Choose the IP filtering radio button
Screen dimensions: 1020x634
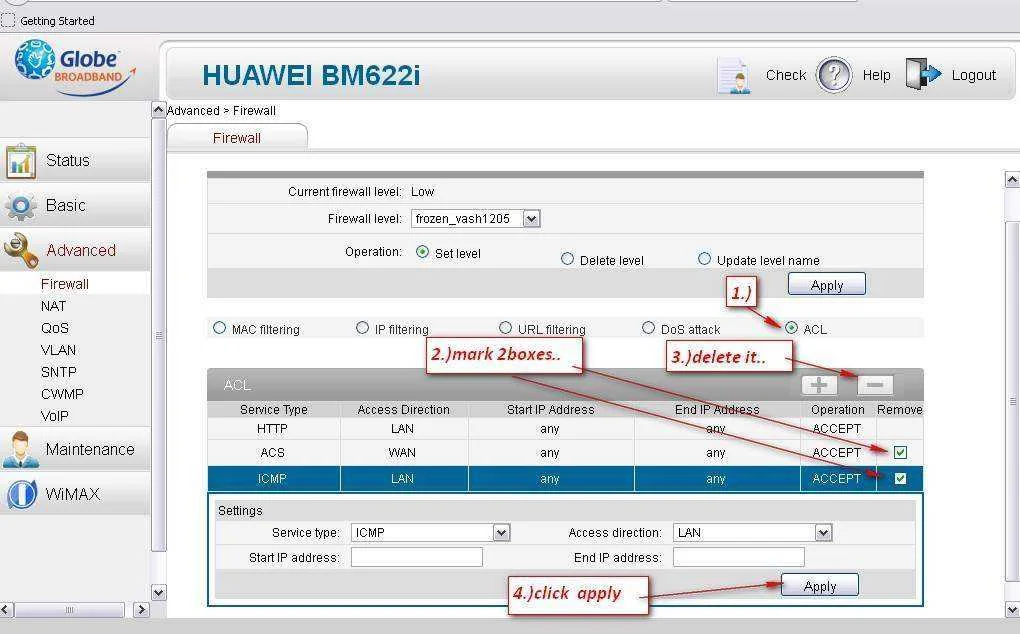362,328
